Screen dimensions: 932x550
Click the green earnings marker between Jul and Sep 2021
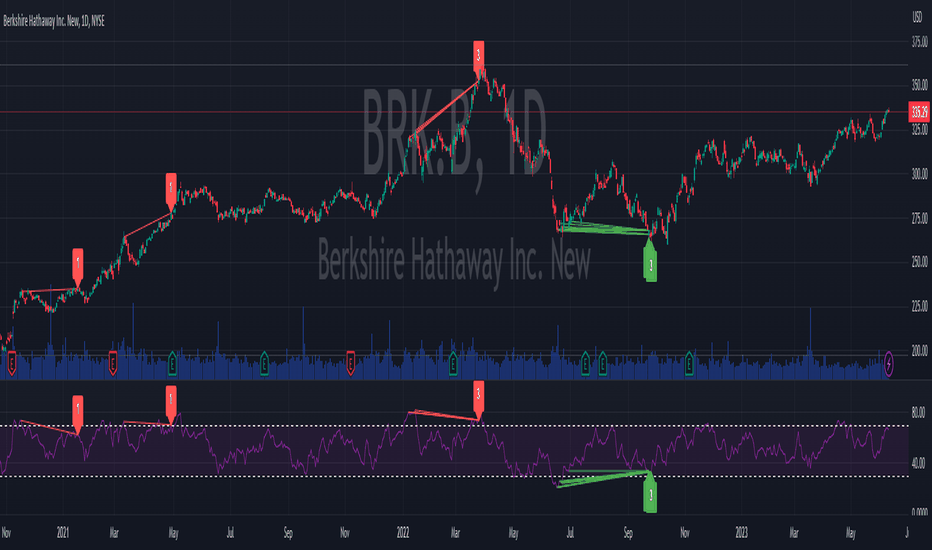(265, 363)
